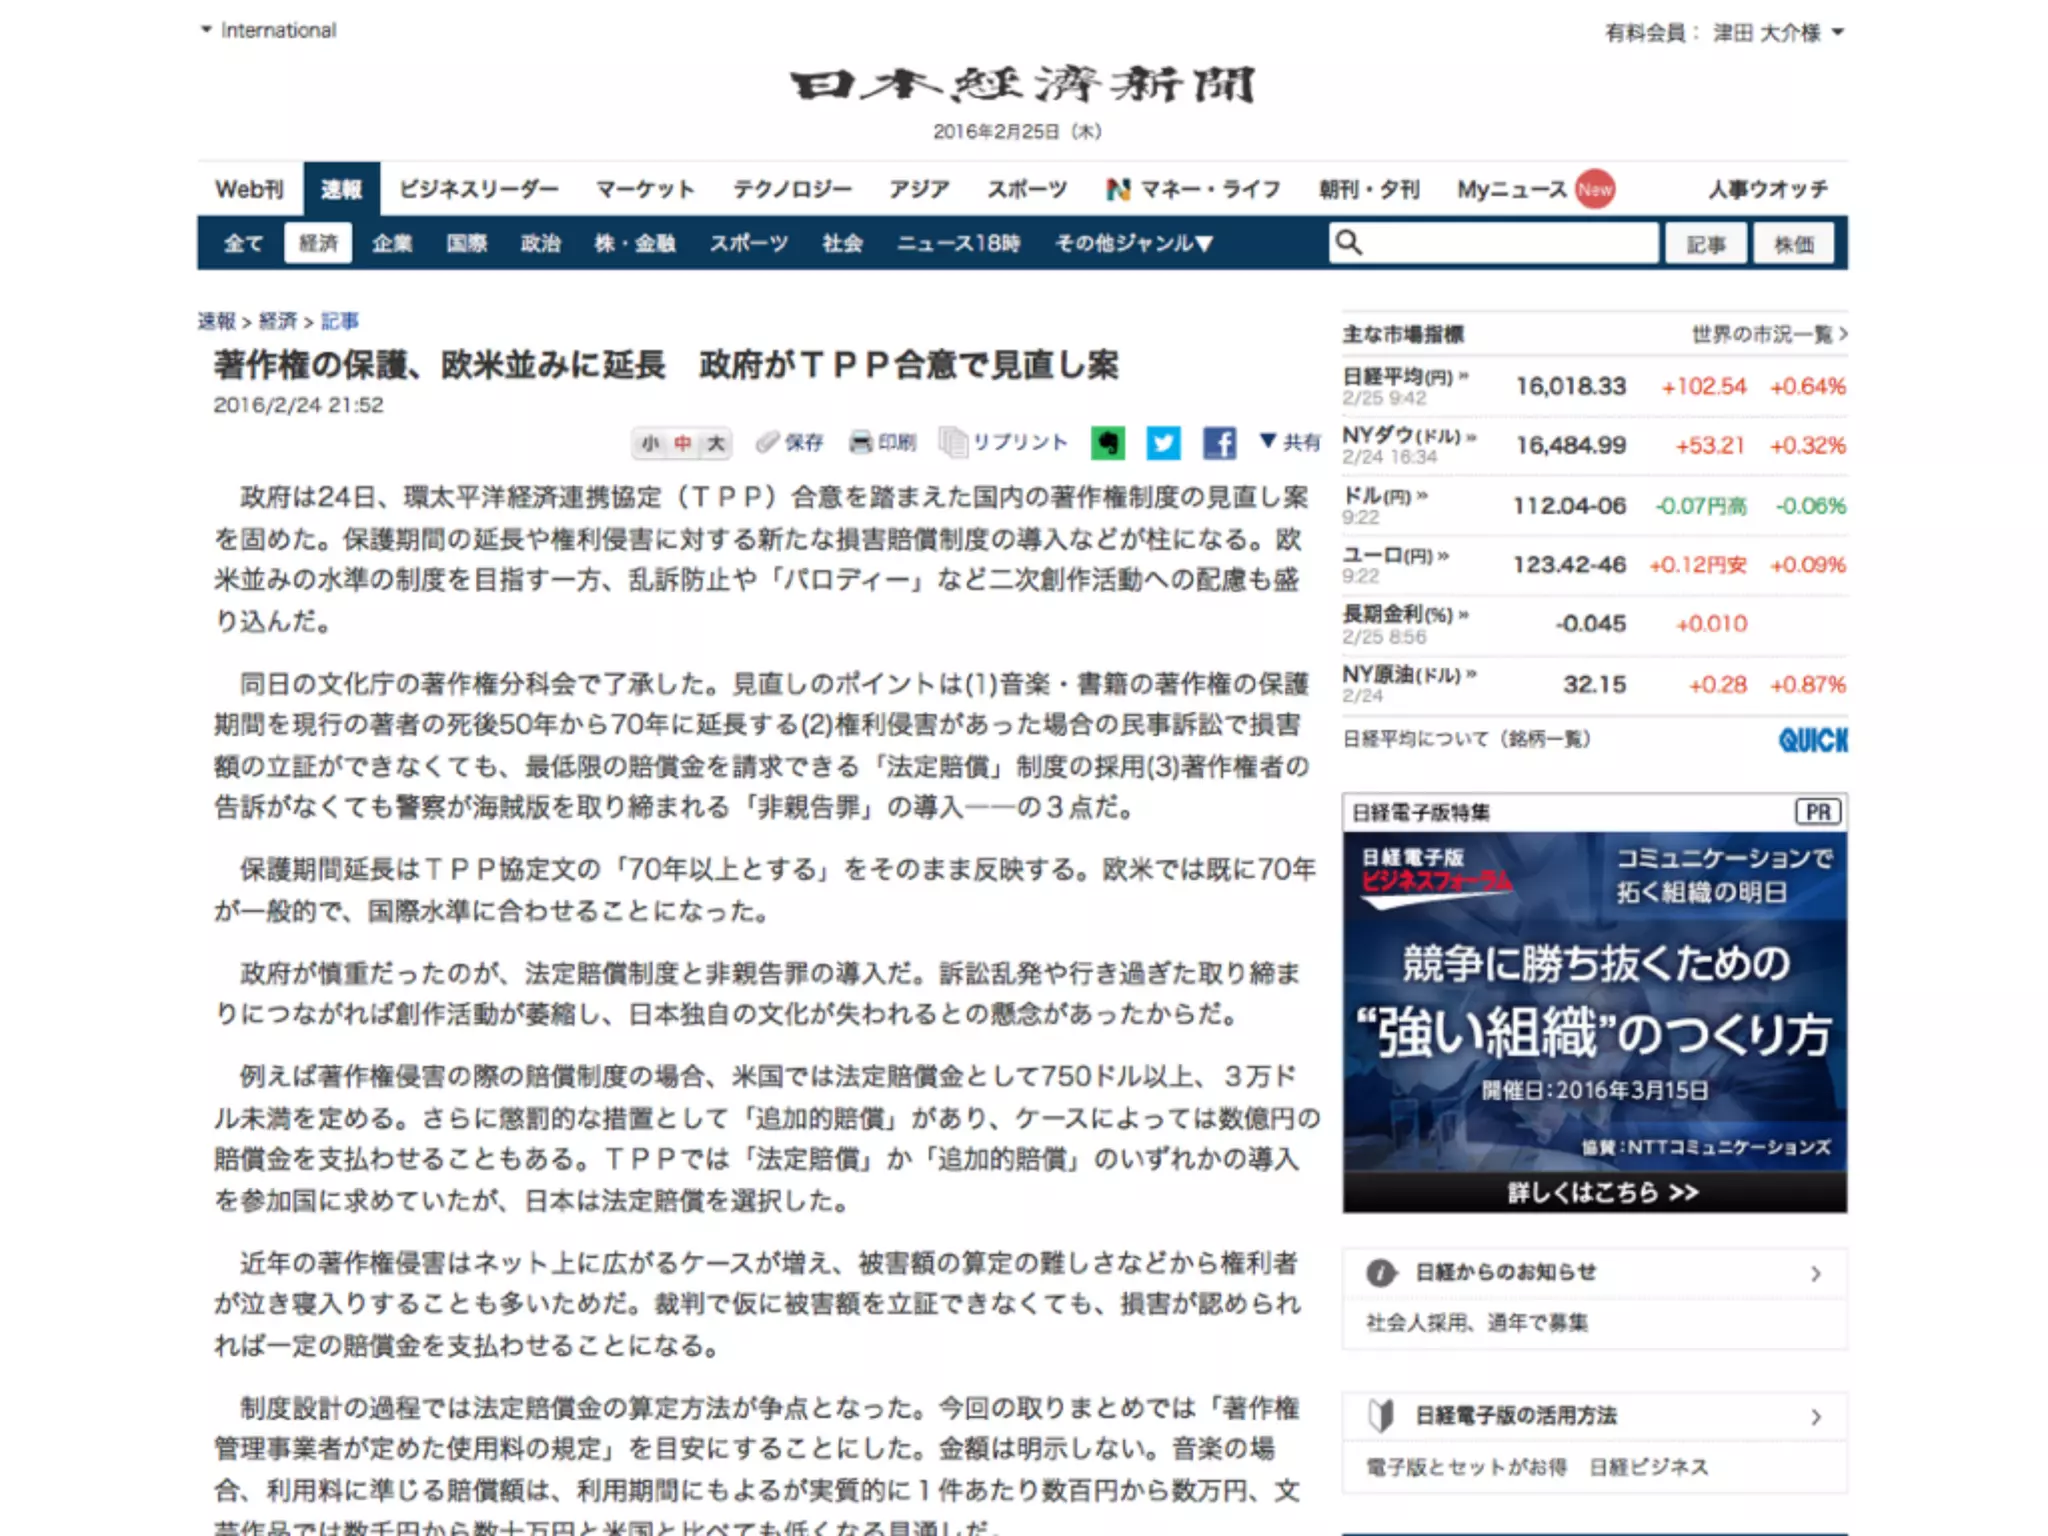Select 国際 category in blue bar
Viewport: 2048px width, 1536px height.
[x=466, y=243]
